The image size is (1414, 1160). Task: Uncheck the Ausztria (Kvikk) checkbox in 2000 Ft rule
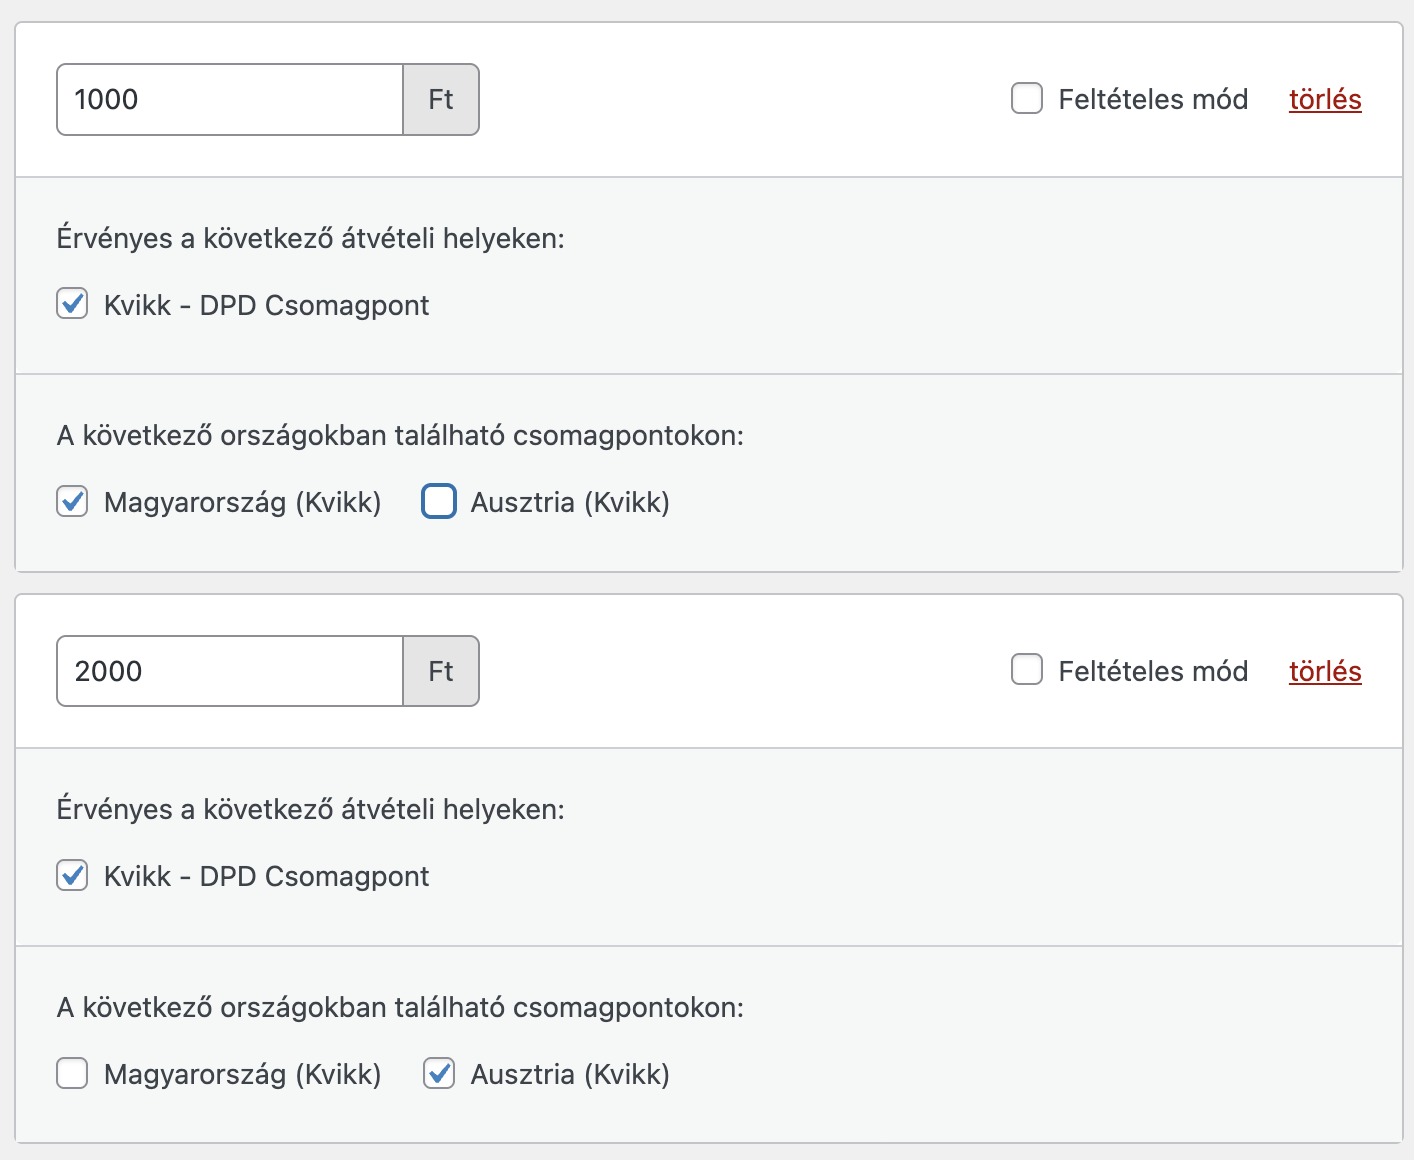439,1074
